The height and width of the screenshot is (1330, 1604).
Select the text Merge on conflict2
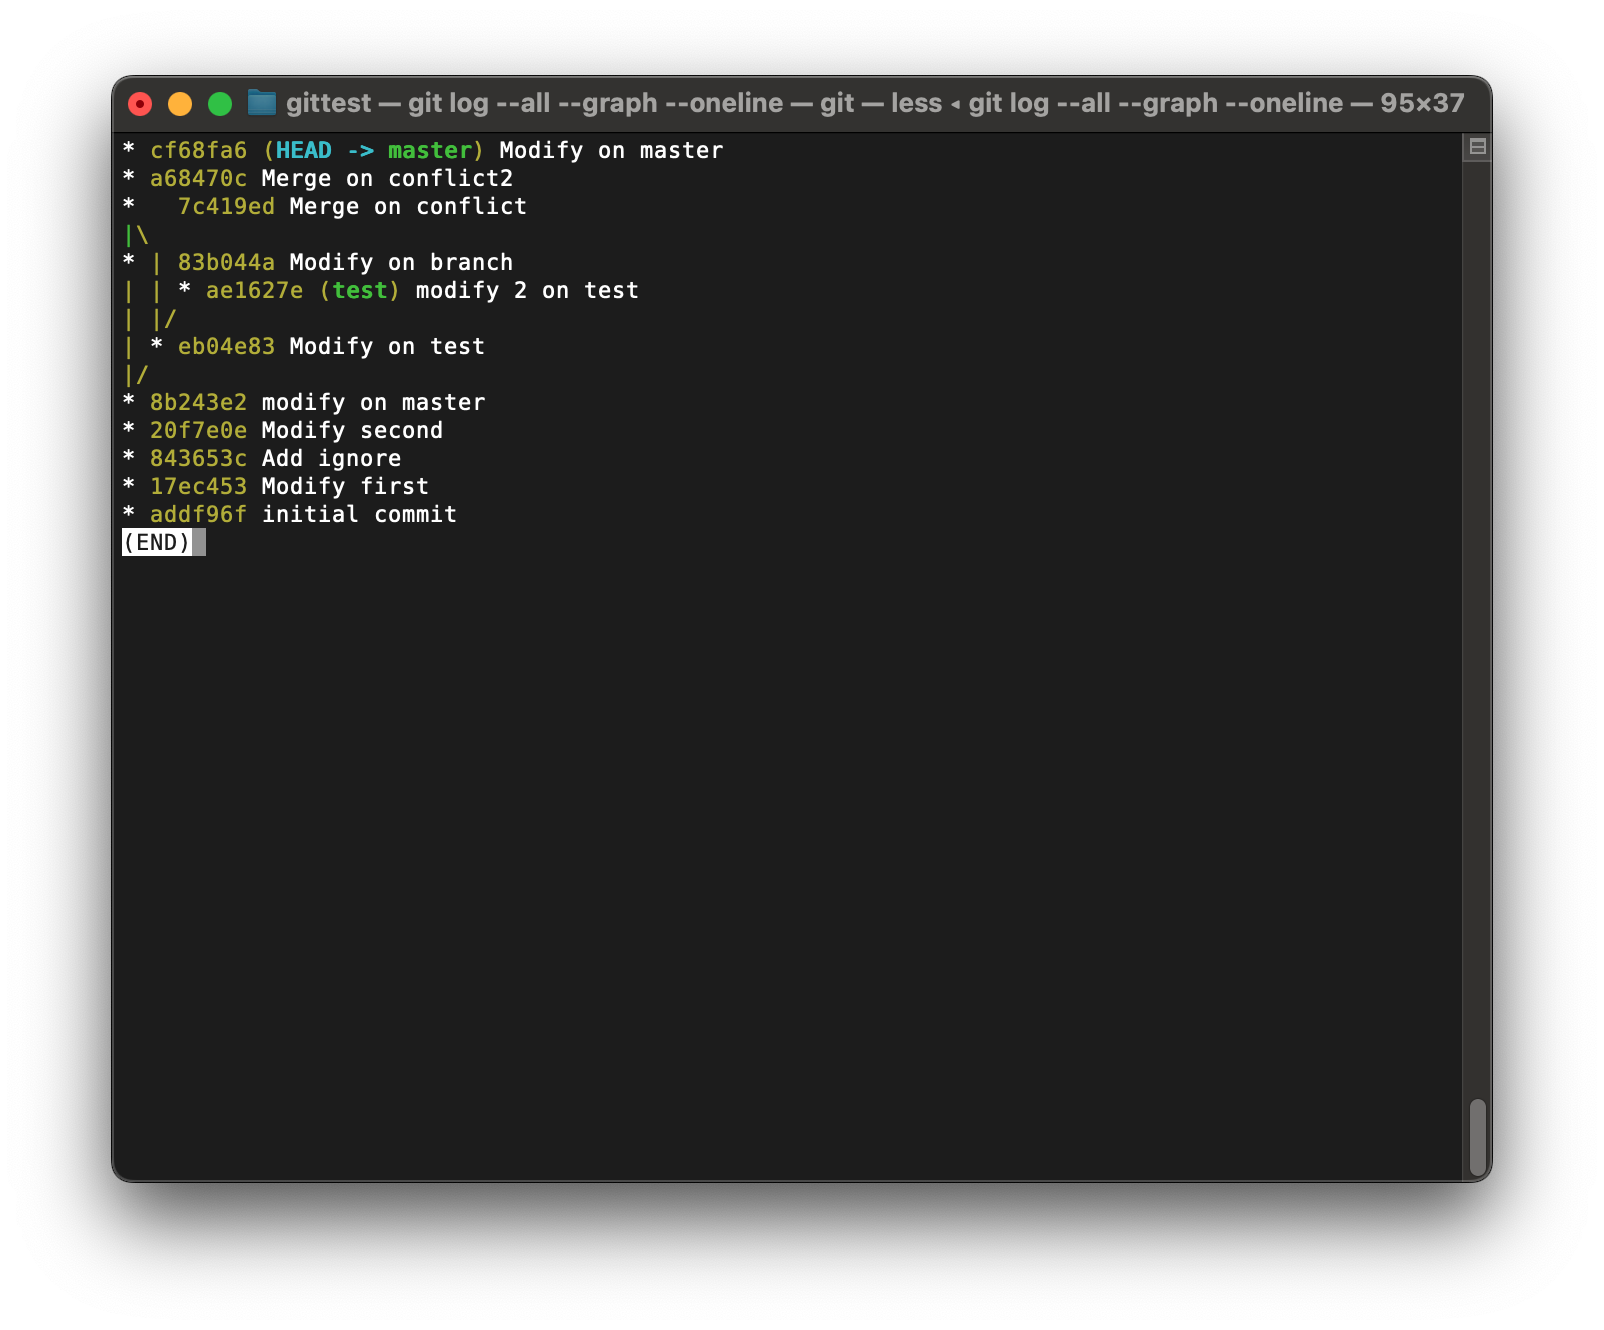click(x=387, y=179)
